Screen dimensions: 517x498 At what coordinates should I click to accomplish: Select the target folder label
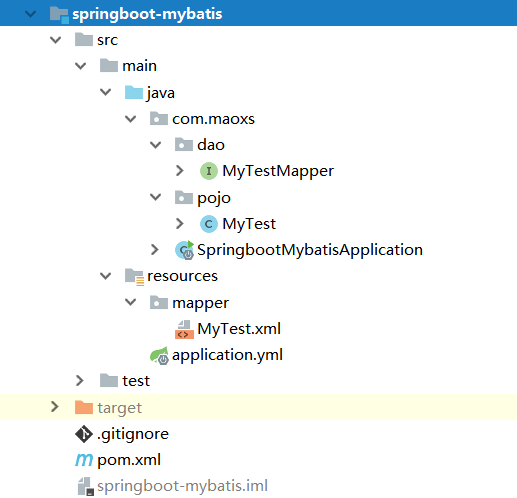tap(120, 408)
